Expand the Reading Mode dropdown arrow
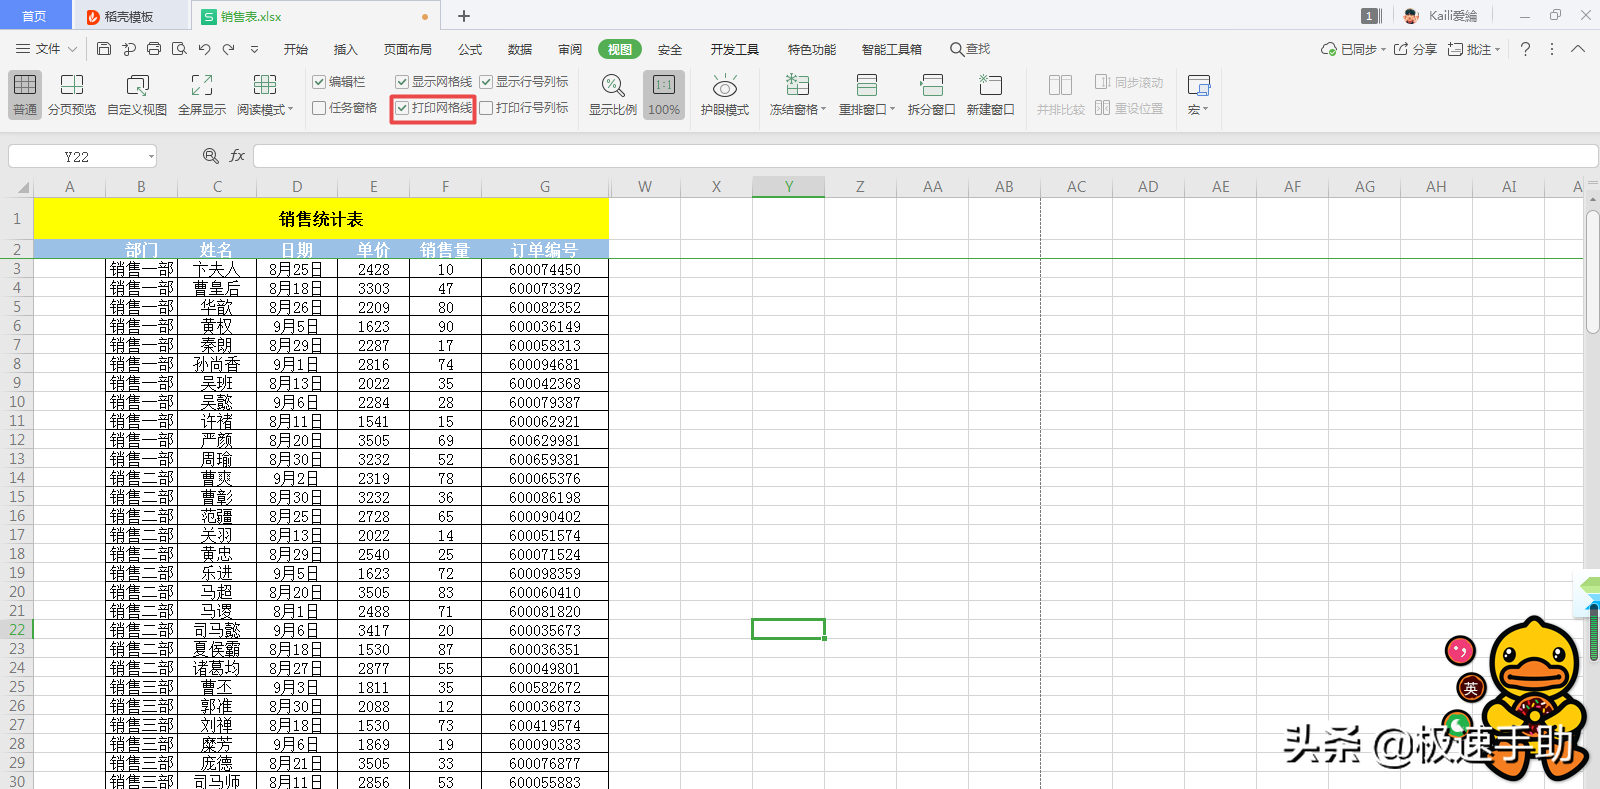Image resolution: width=1600 pixels, height=789 pixels. [290, 109]
